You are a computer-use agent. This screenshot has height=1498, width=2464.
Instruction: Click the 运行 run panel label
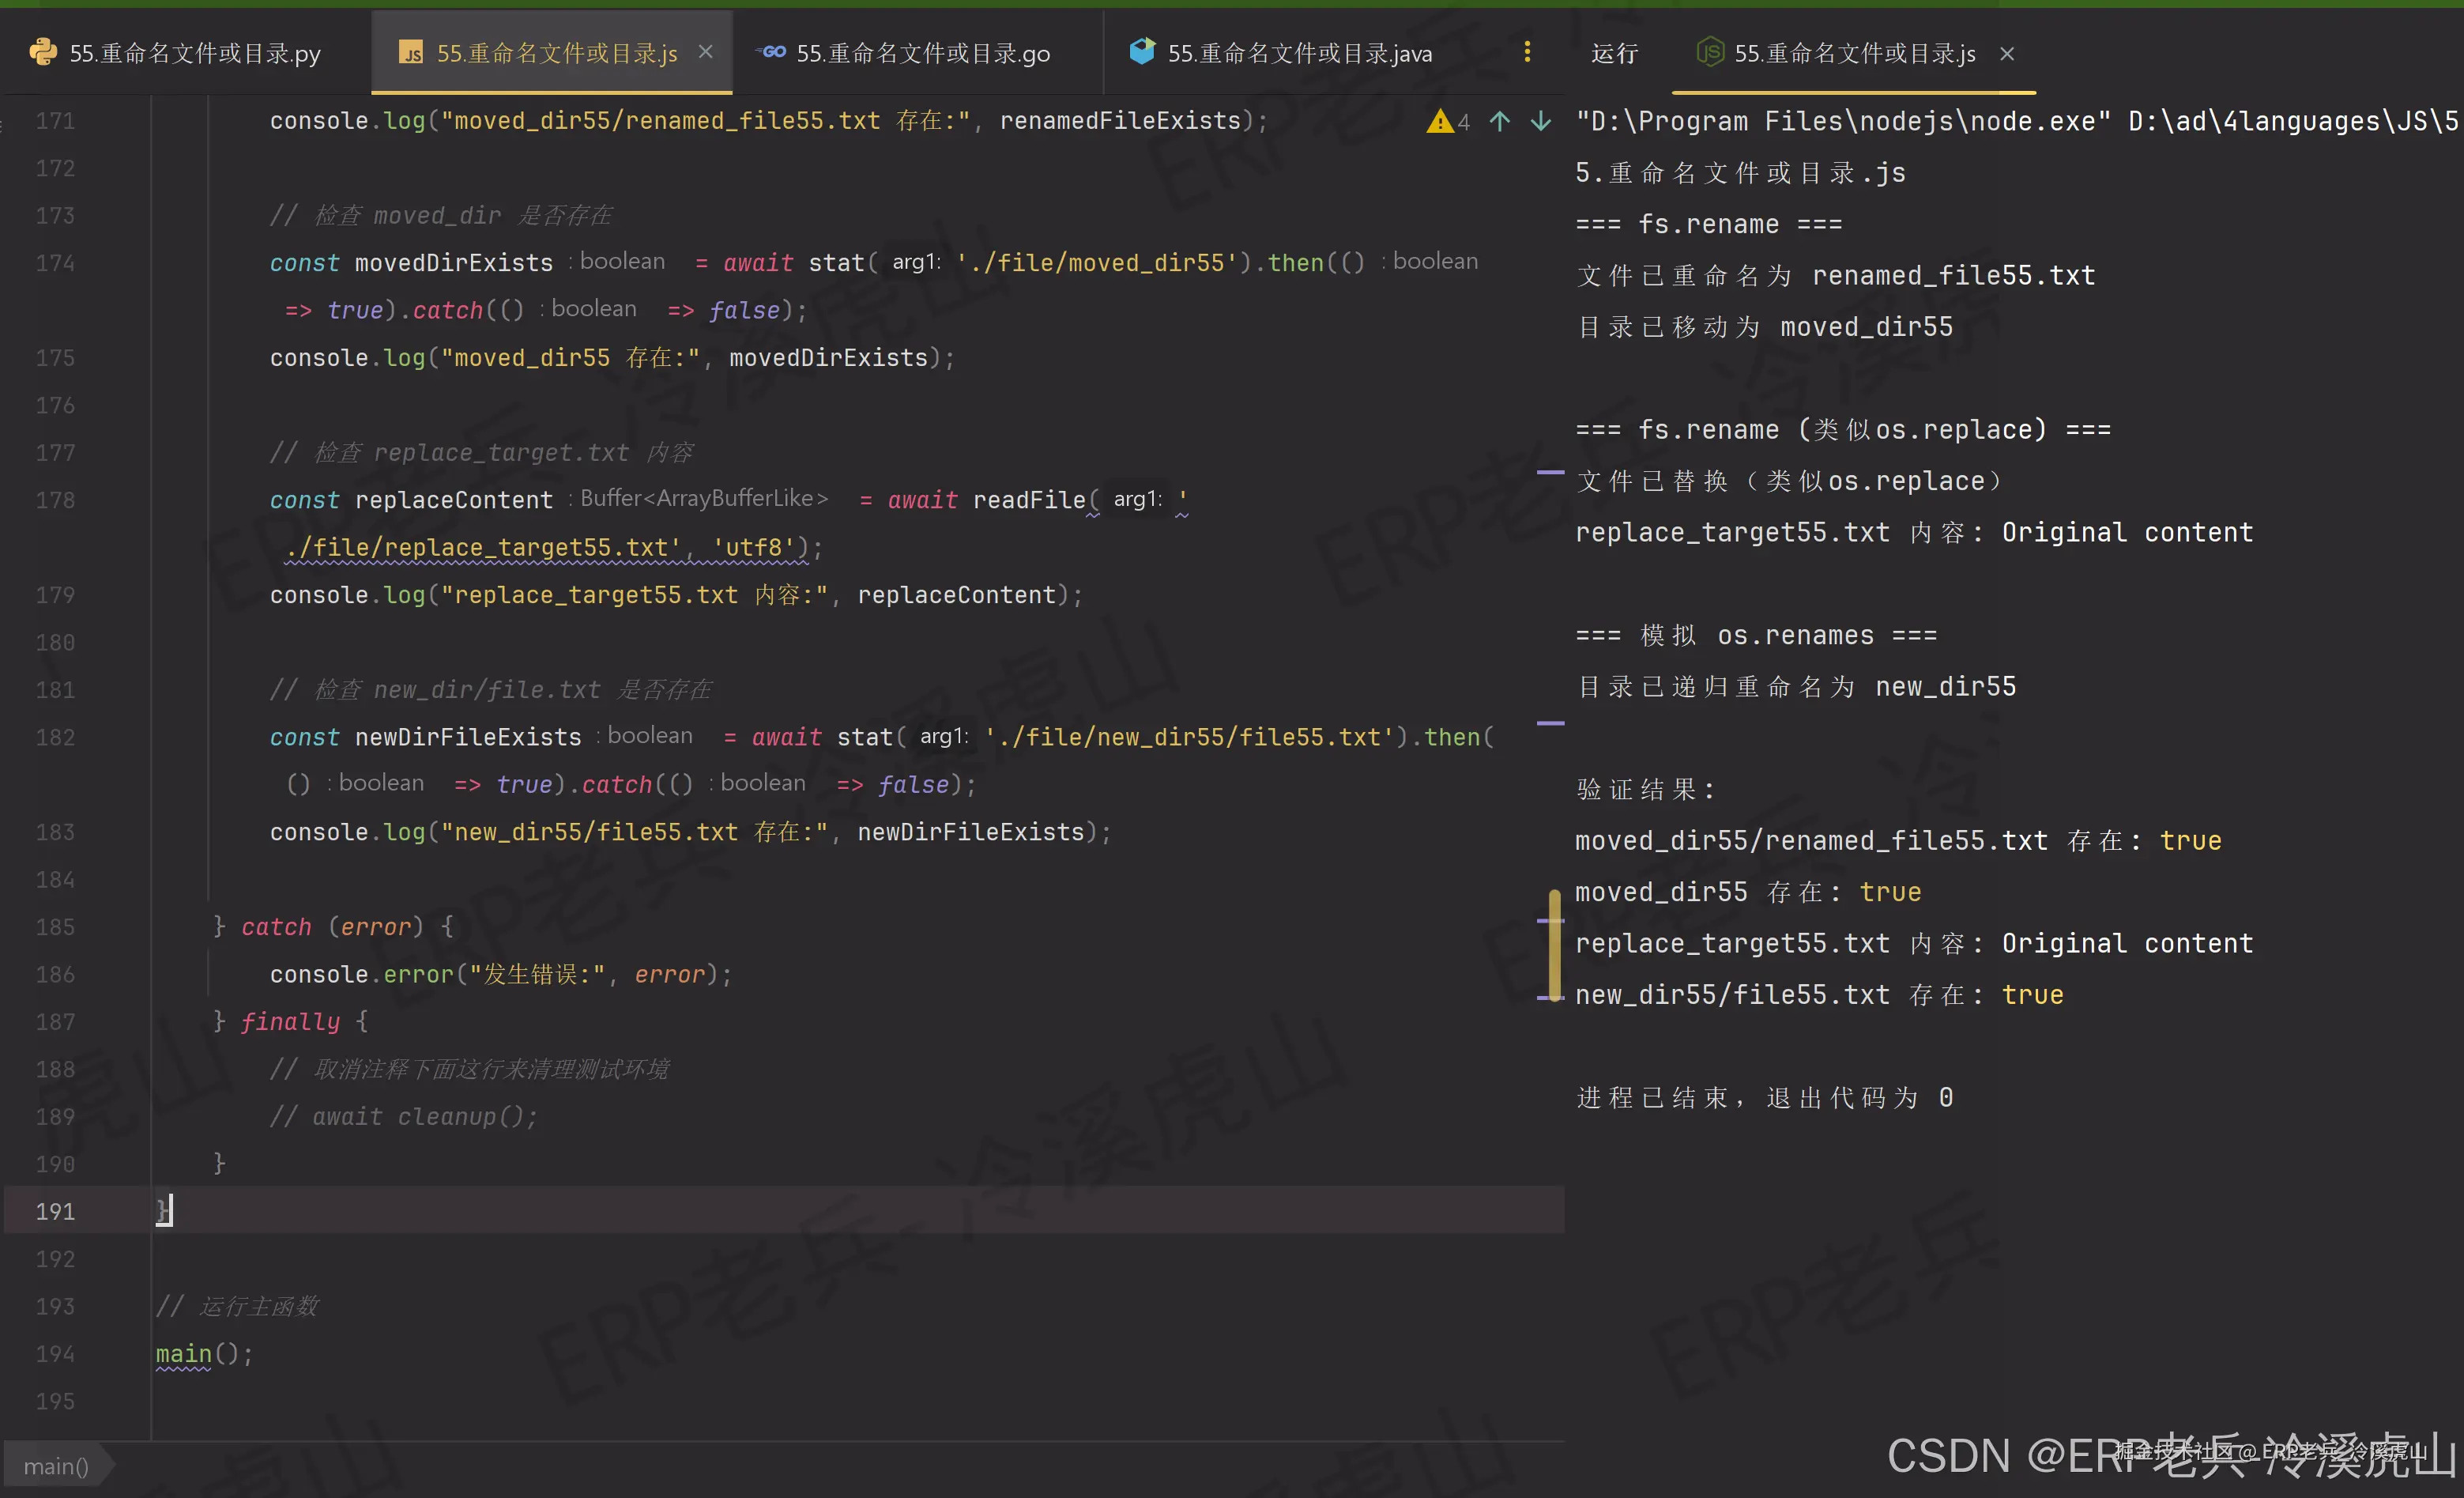point(1614,54)
